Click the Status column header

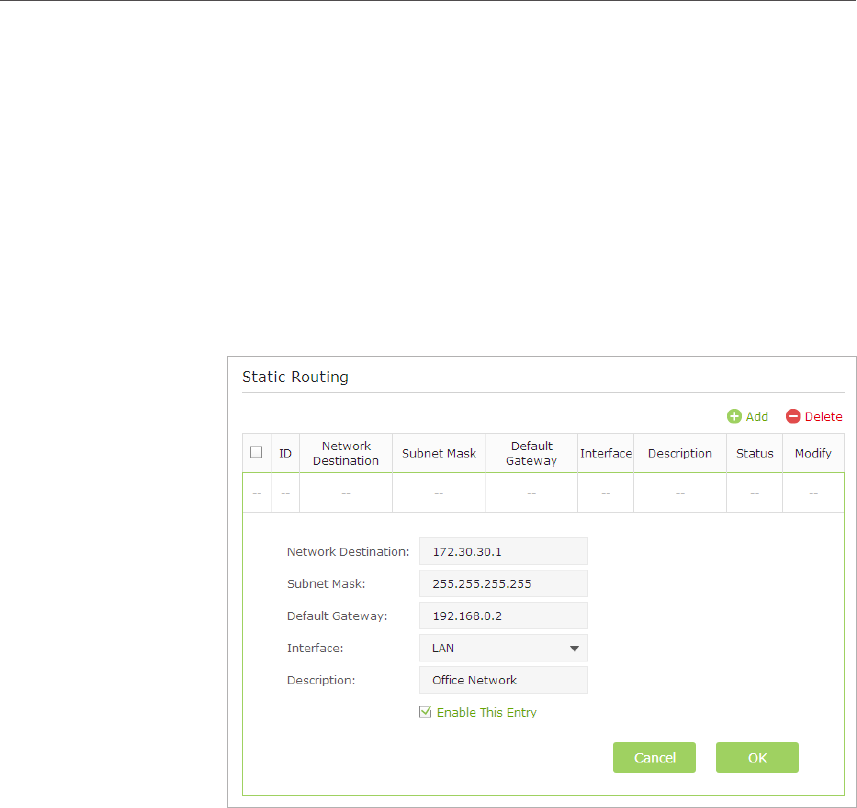tap(754, 453)
